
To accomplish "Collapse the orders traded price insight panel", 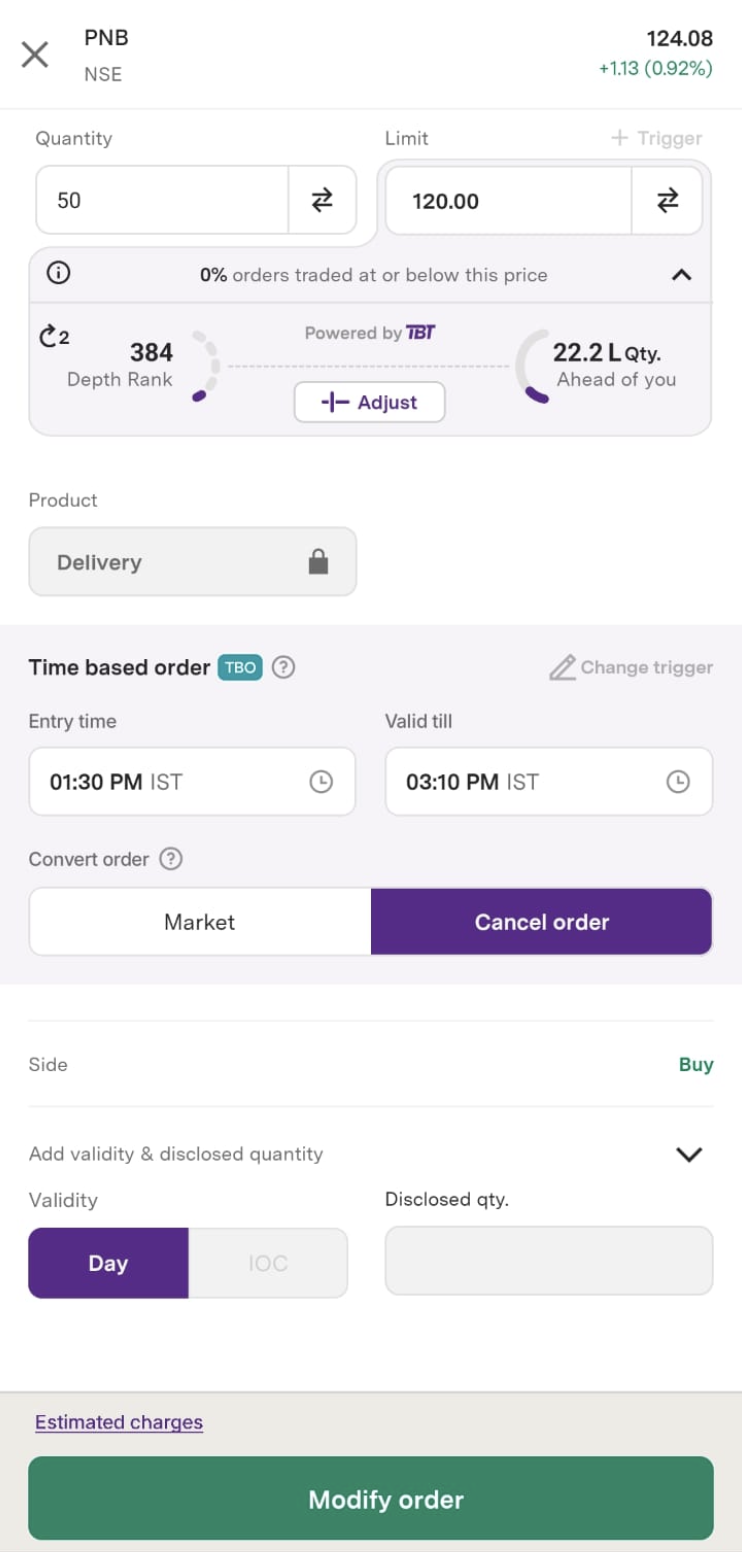I will (681, 274).
